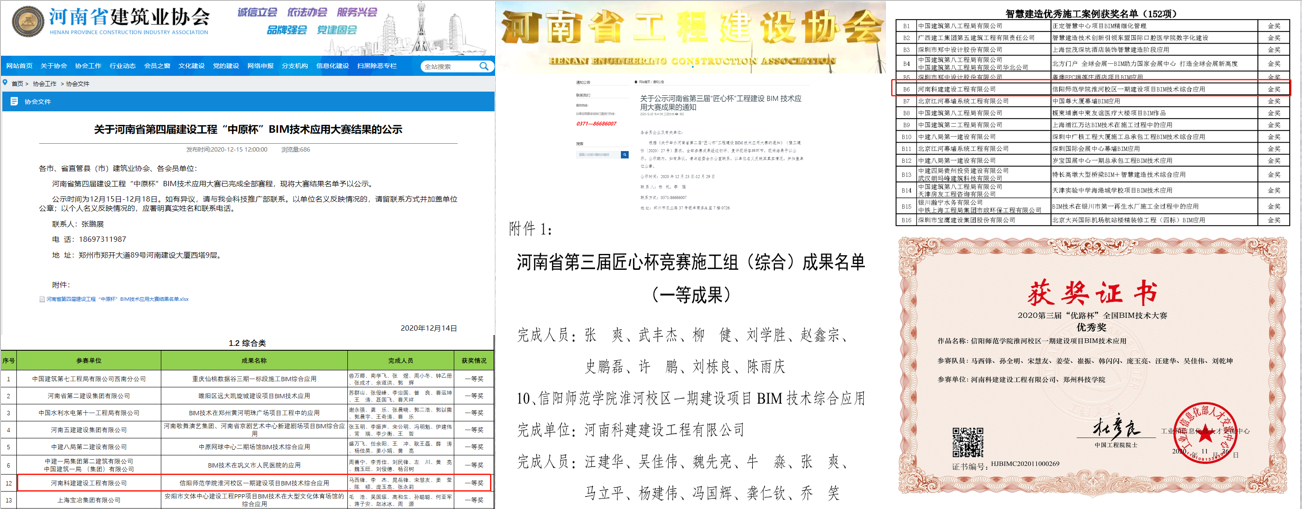1302x509 pixels.
Task: Click the xlsx file icon next to attachment
Action: (x=42, y=299)
